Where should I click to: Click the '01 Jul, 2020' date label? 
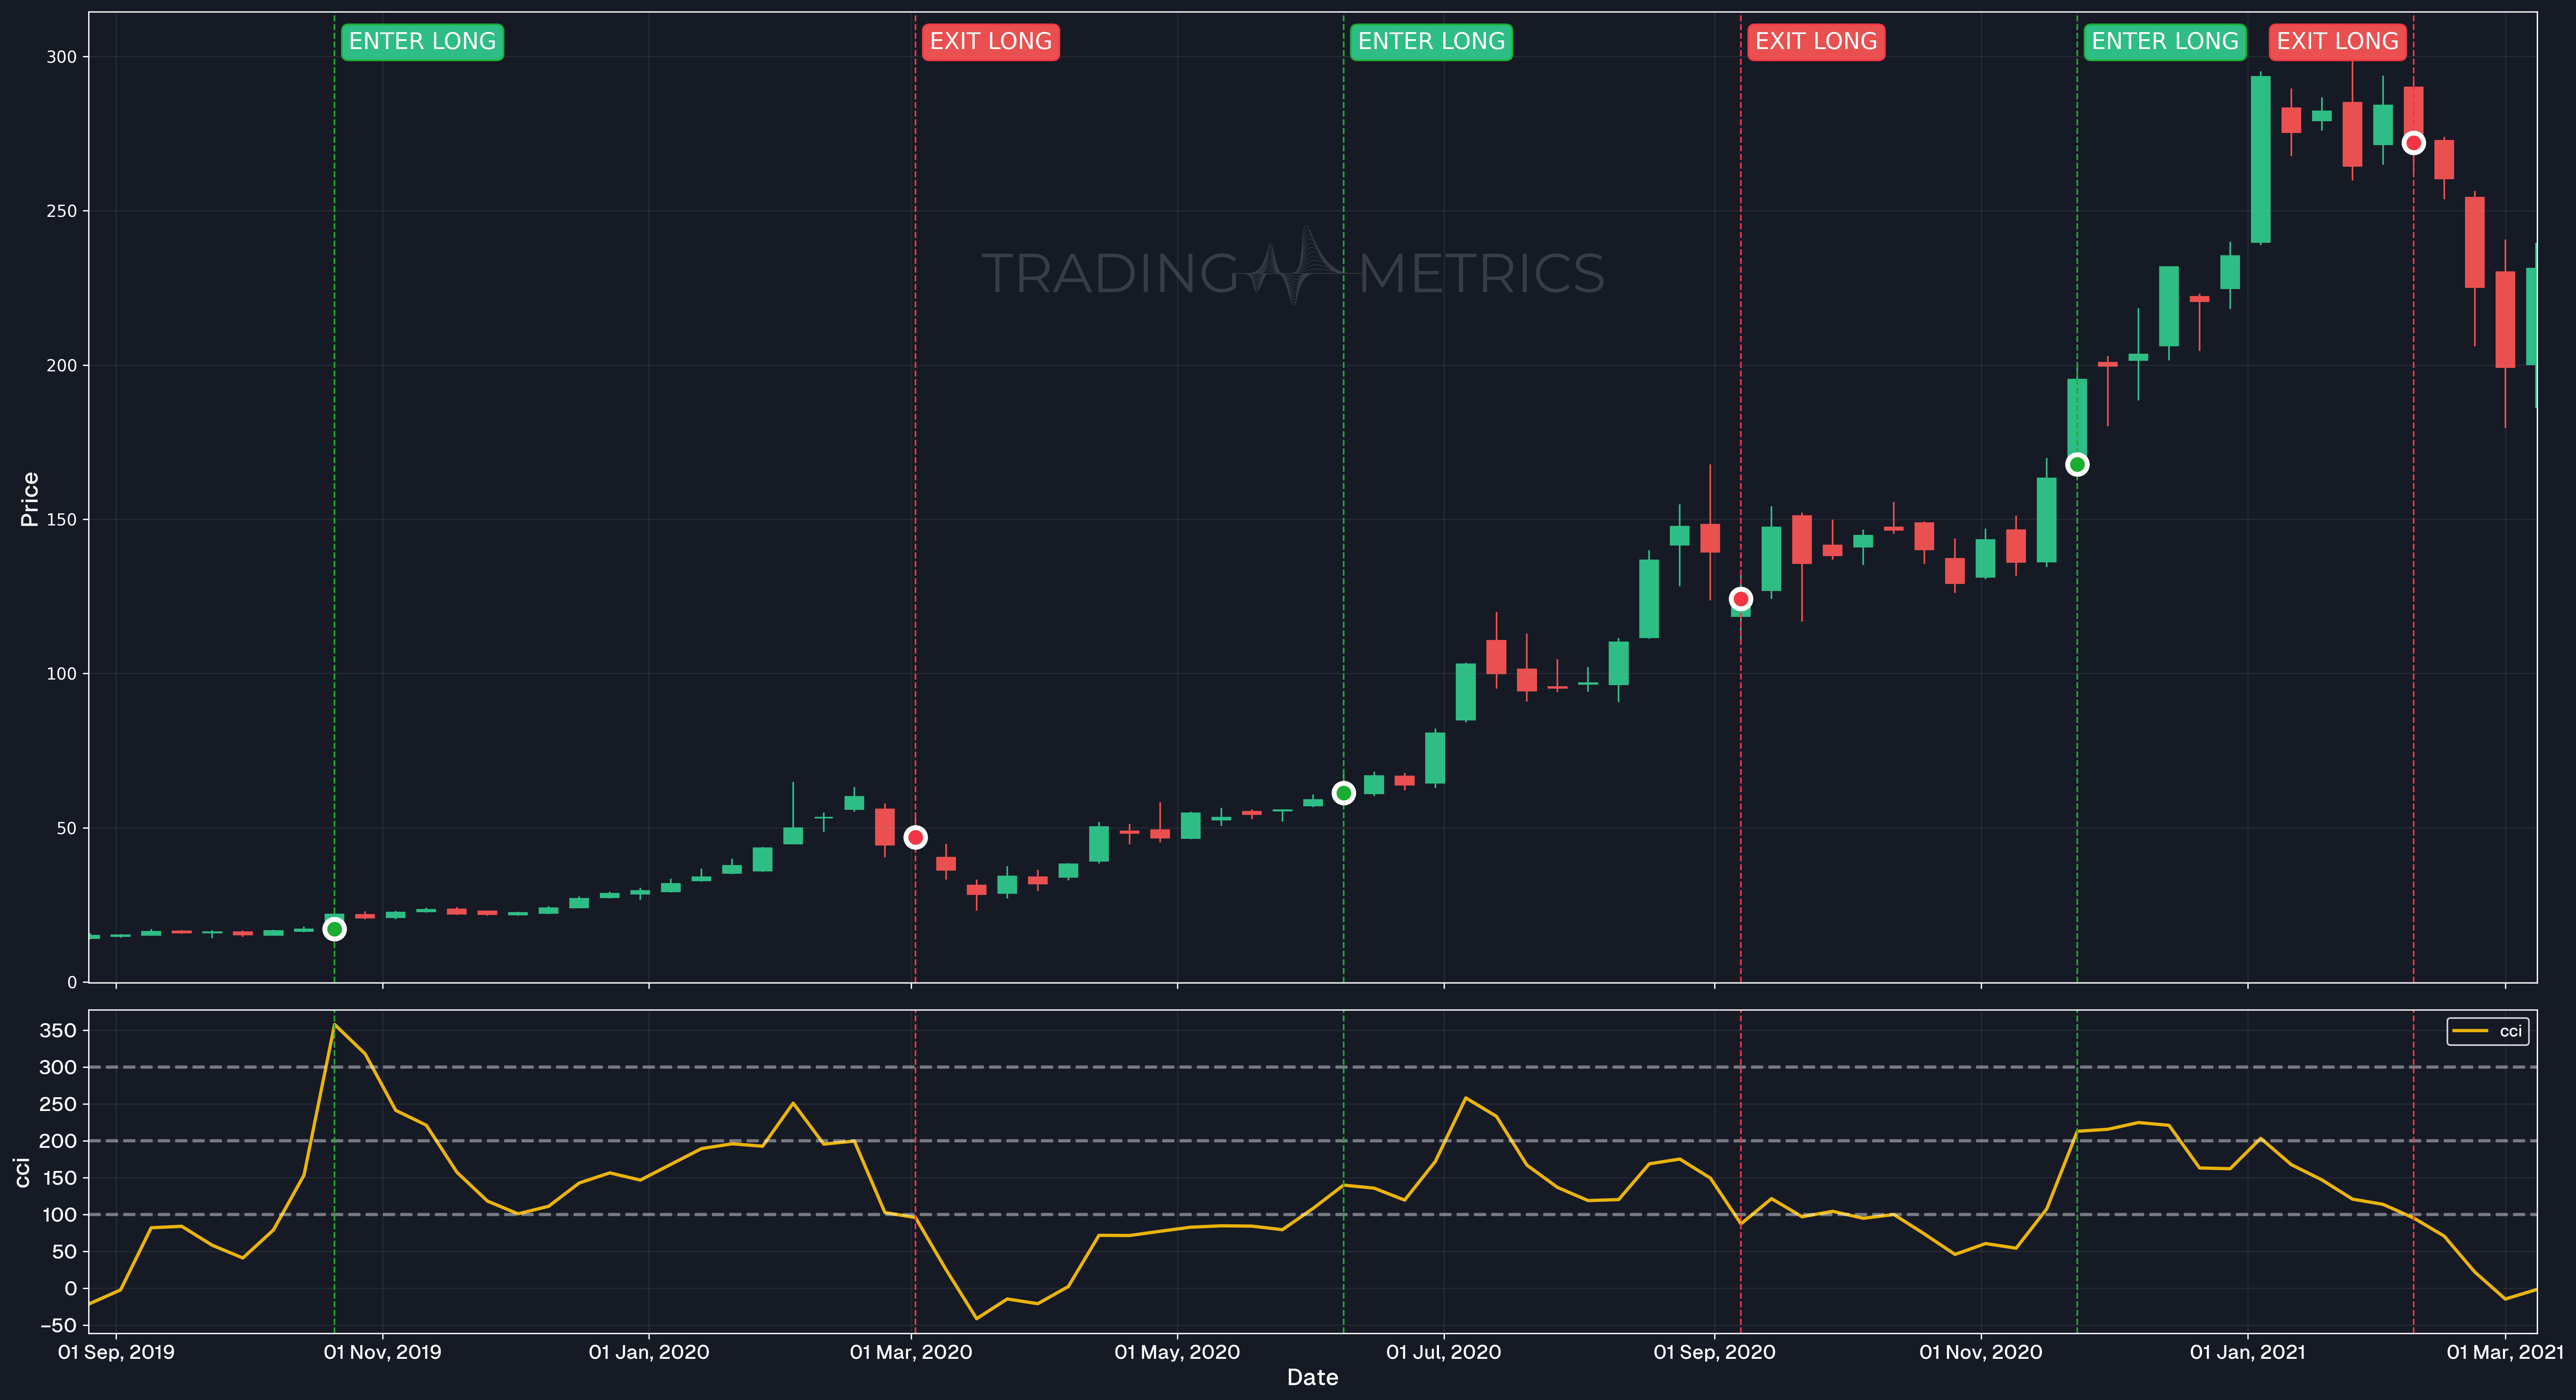point(1444,1352)
